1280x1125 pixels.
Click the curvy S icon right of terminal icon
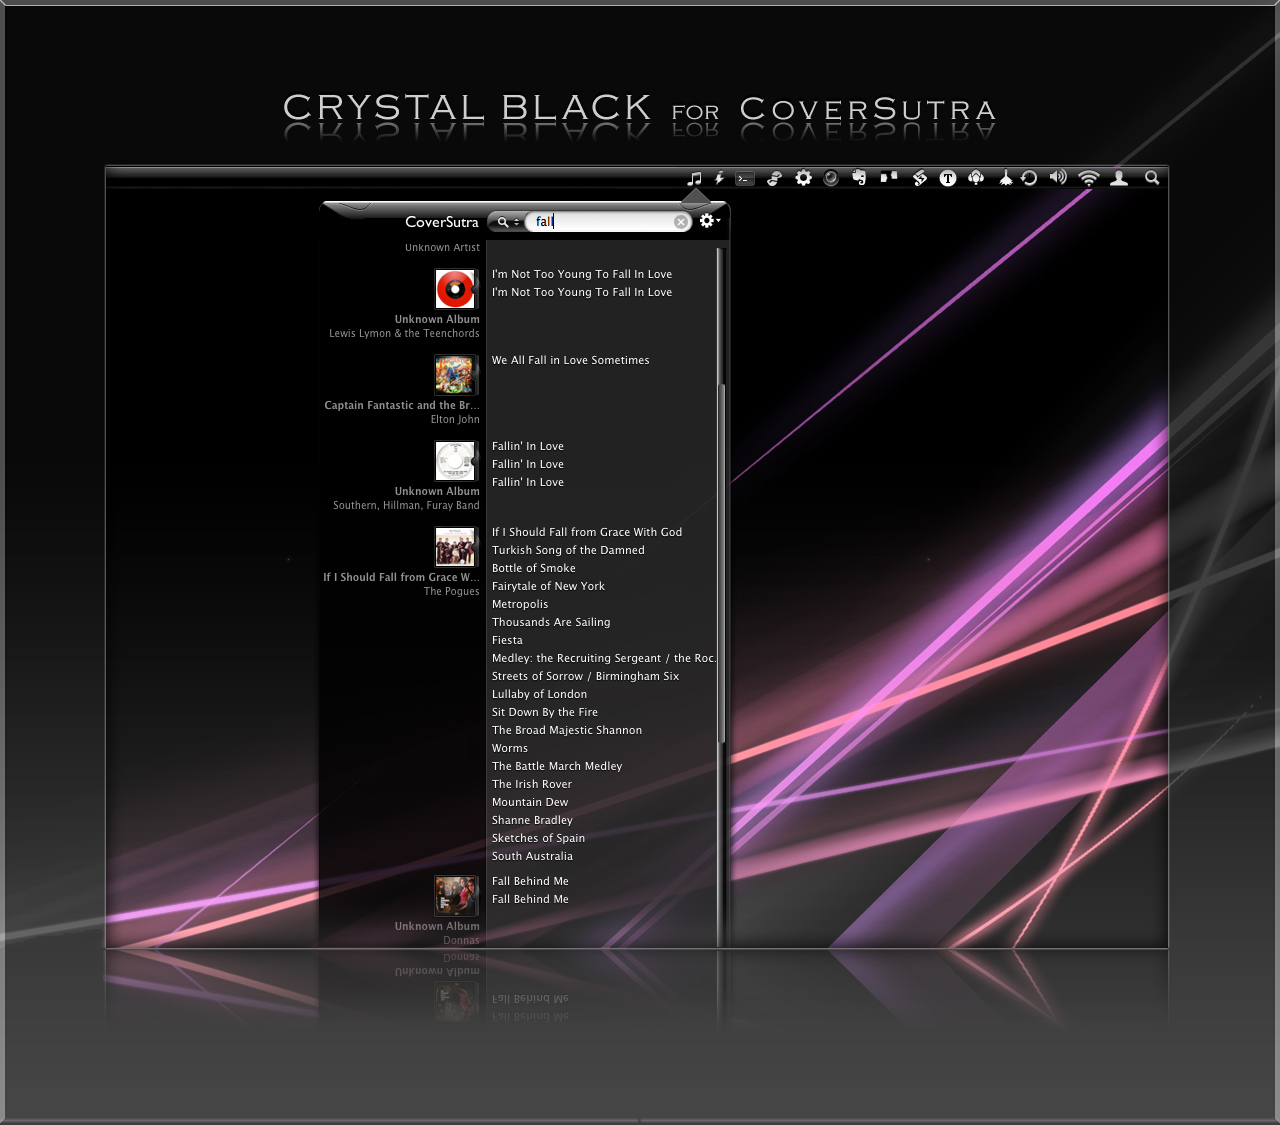coord(774,178)
